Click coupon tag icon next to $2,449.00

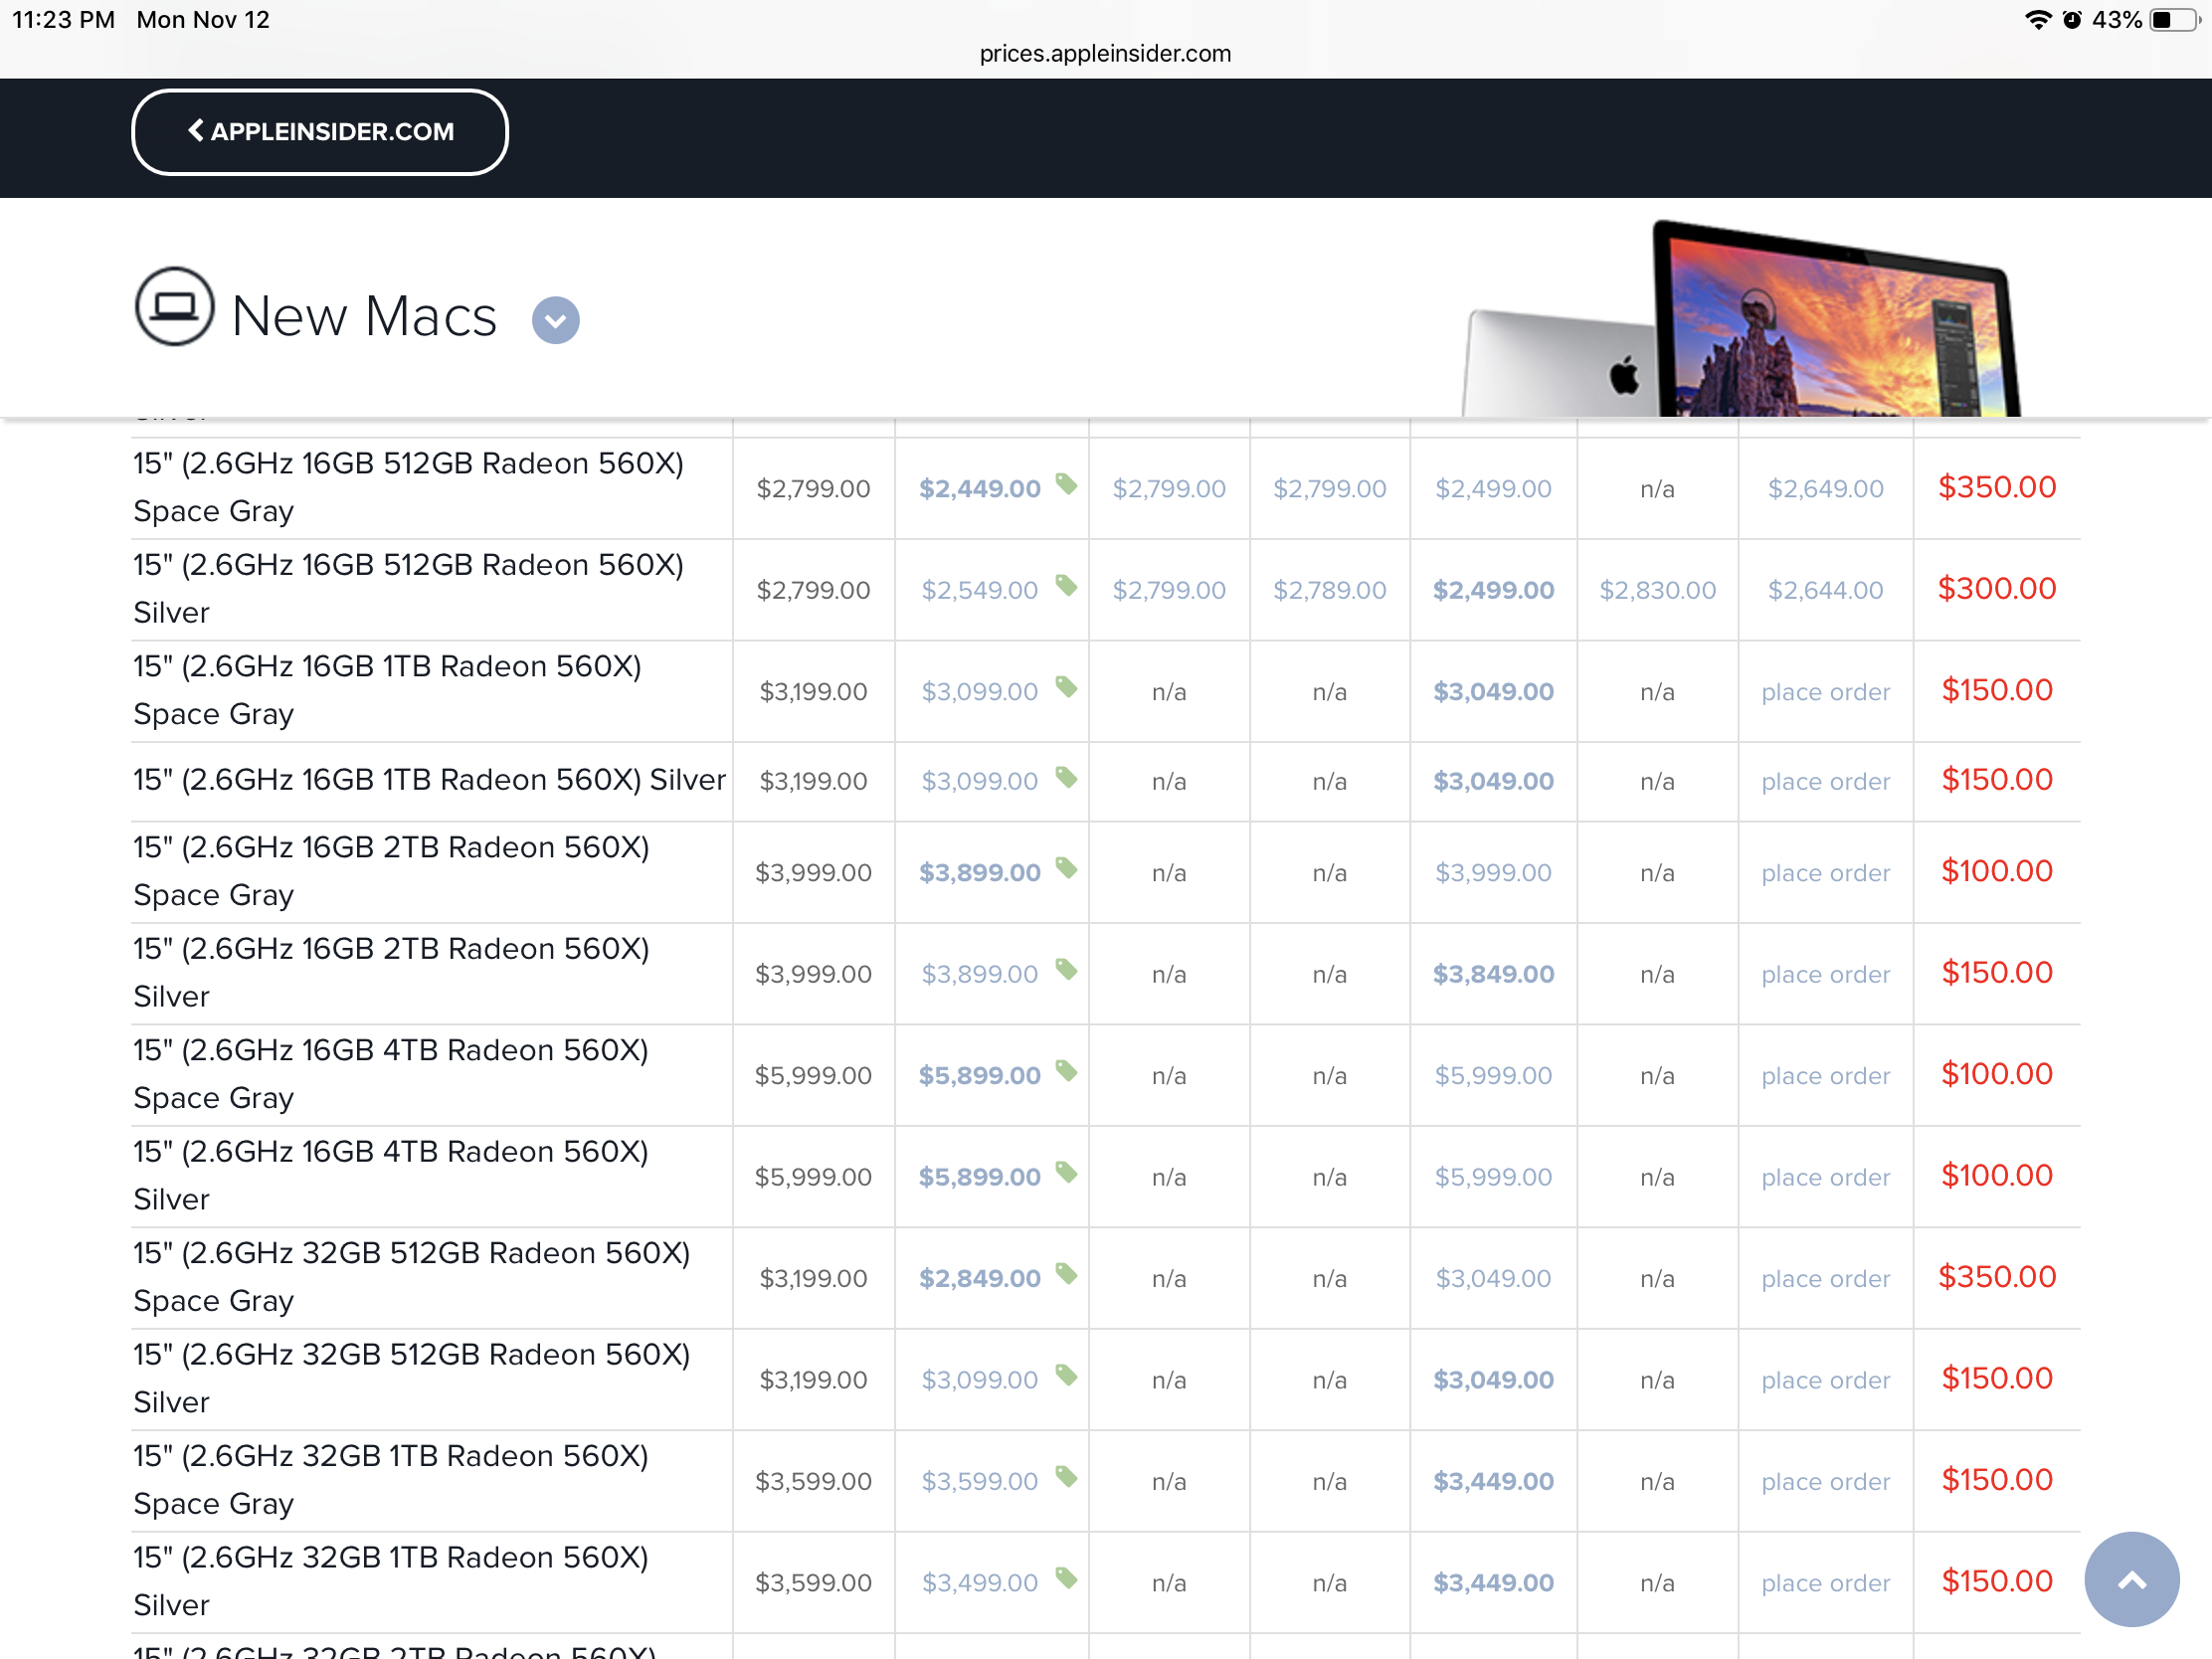tap(1066, 484)
